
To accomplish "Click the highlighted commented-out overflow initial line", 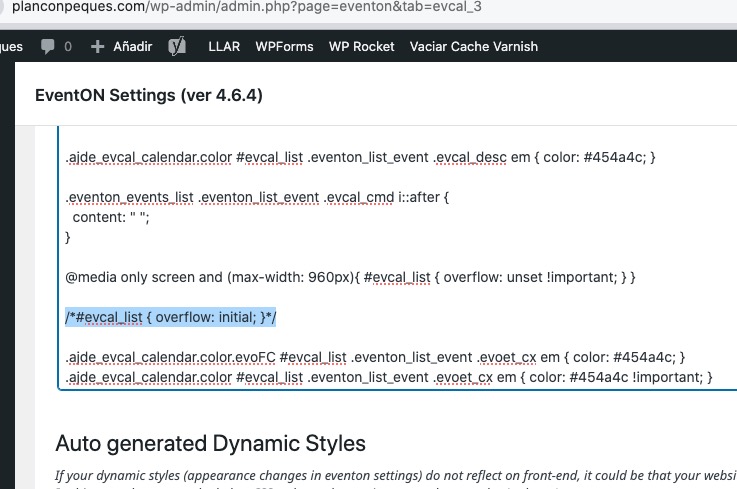I will (x=171, y=317).
